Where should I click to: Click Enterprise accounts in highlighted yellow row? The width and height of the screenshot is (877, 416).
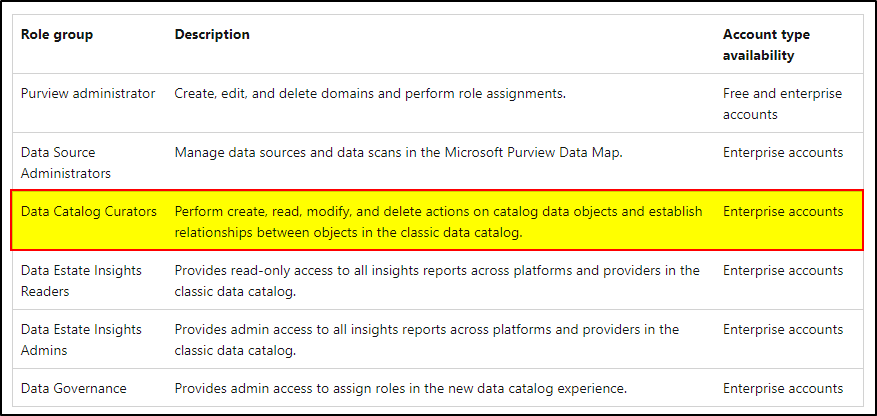(x=783, y=212)
